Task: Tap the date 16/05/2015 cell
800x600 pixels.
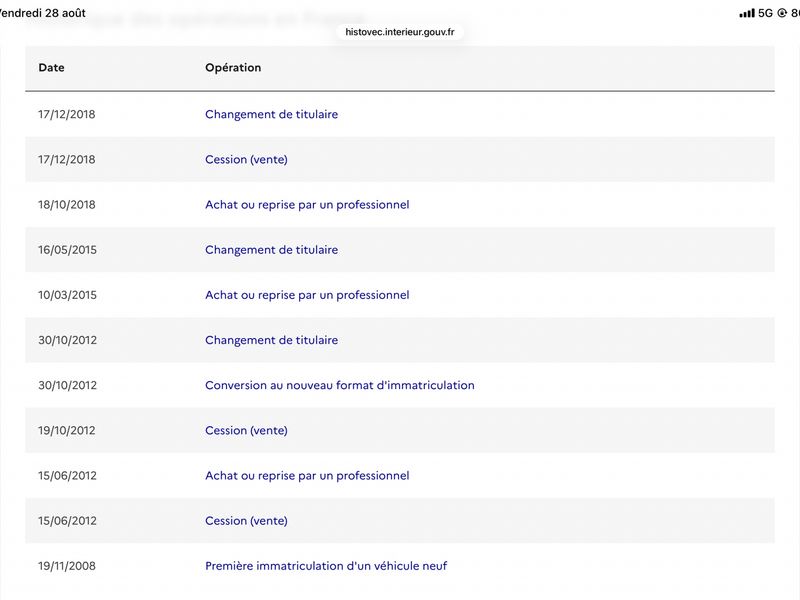Action: coord(67,250)
